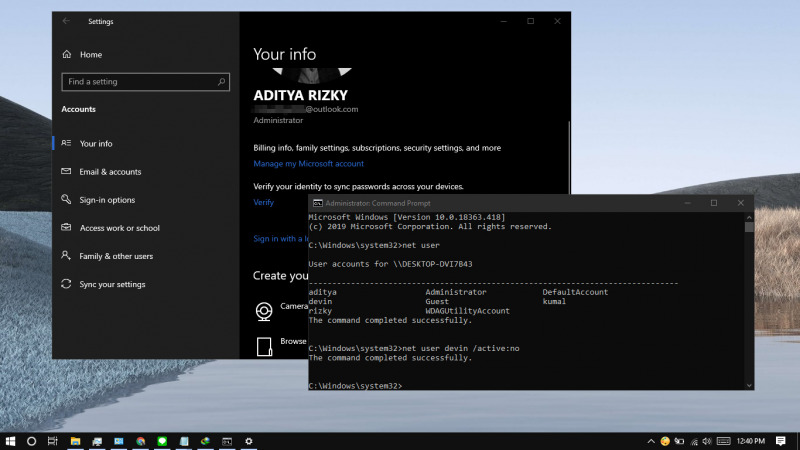Click the 12:40 PM clock
Viewport: 800px width, 450px height.
click(x=751, y=441)
